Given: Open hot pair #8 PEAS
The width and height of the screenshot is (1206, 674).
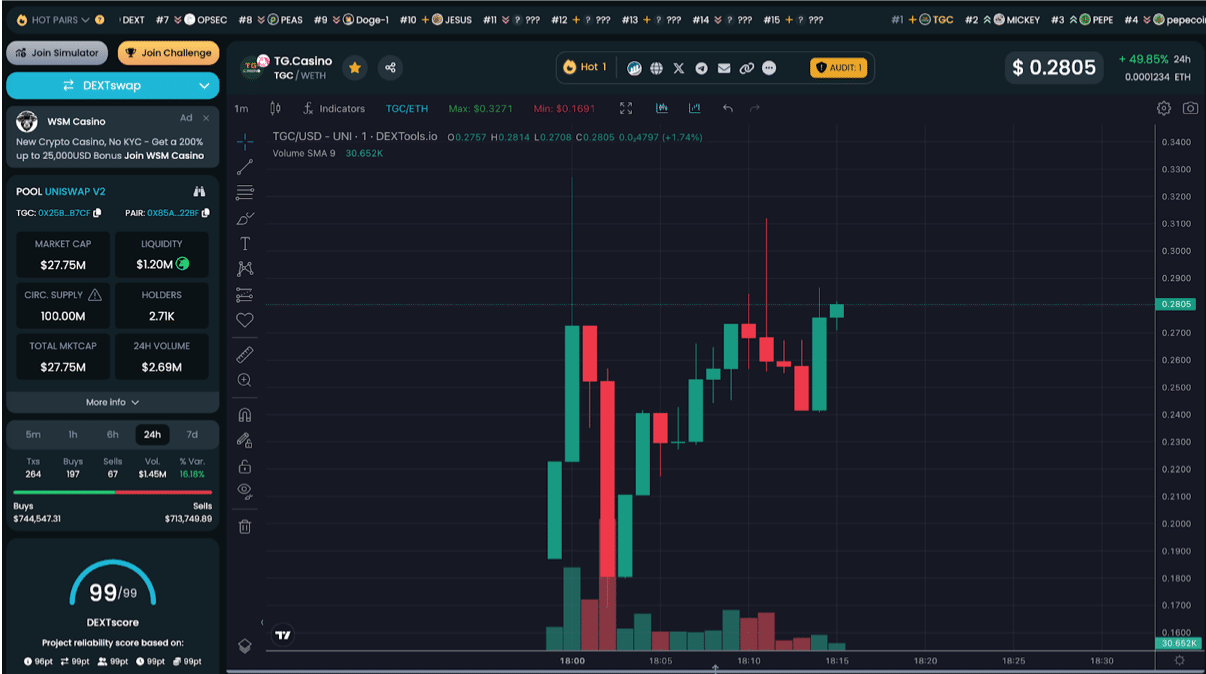Looking at the screenshot, I should pos(271,19).
